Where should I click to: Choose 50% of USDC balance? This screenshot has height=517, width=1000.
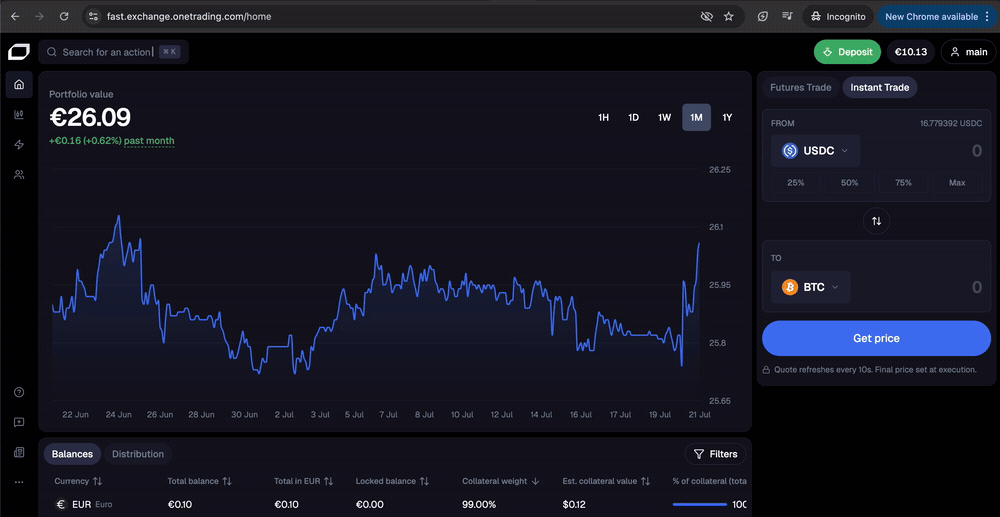(849, 183)
